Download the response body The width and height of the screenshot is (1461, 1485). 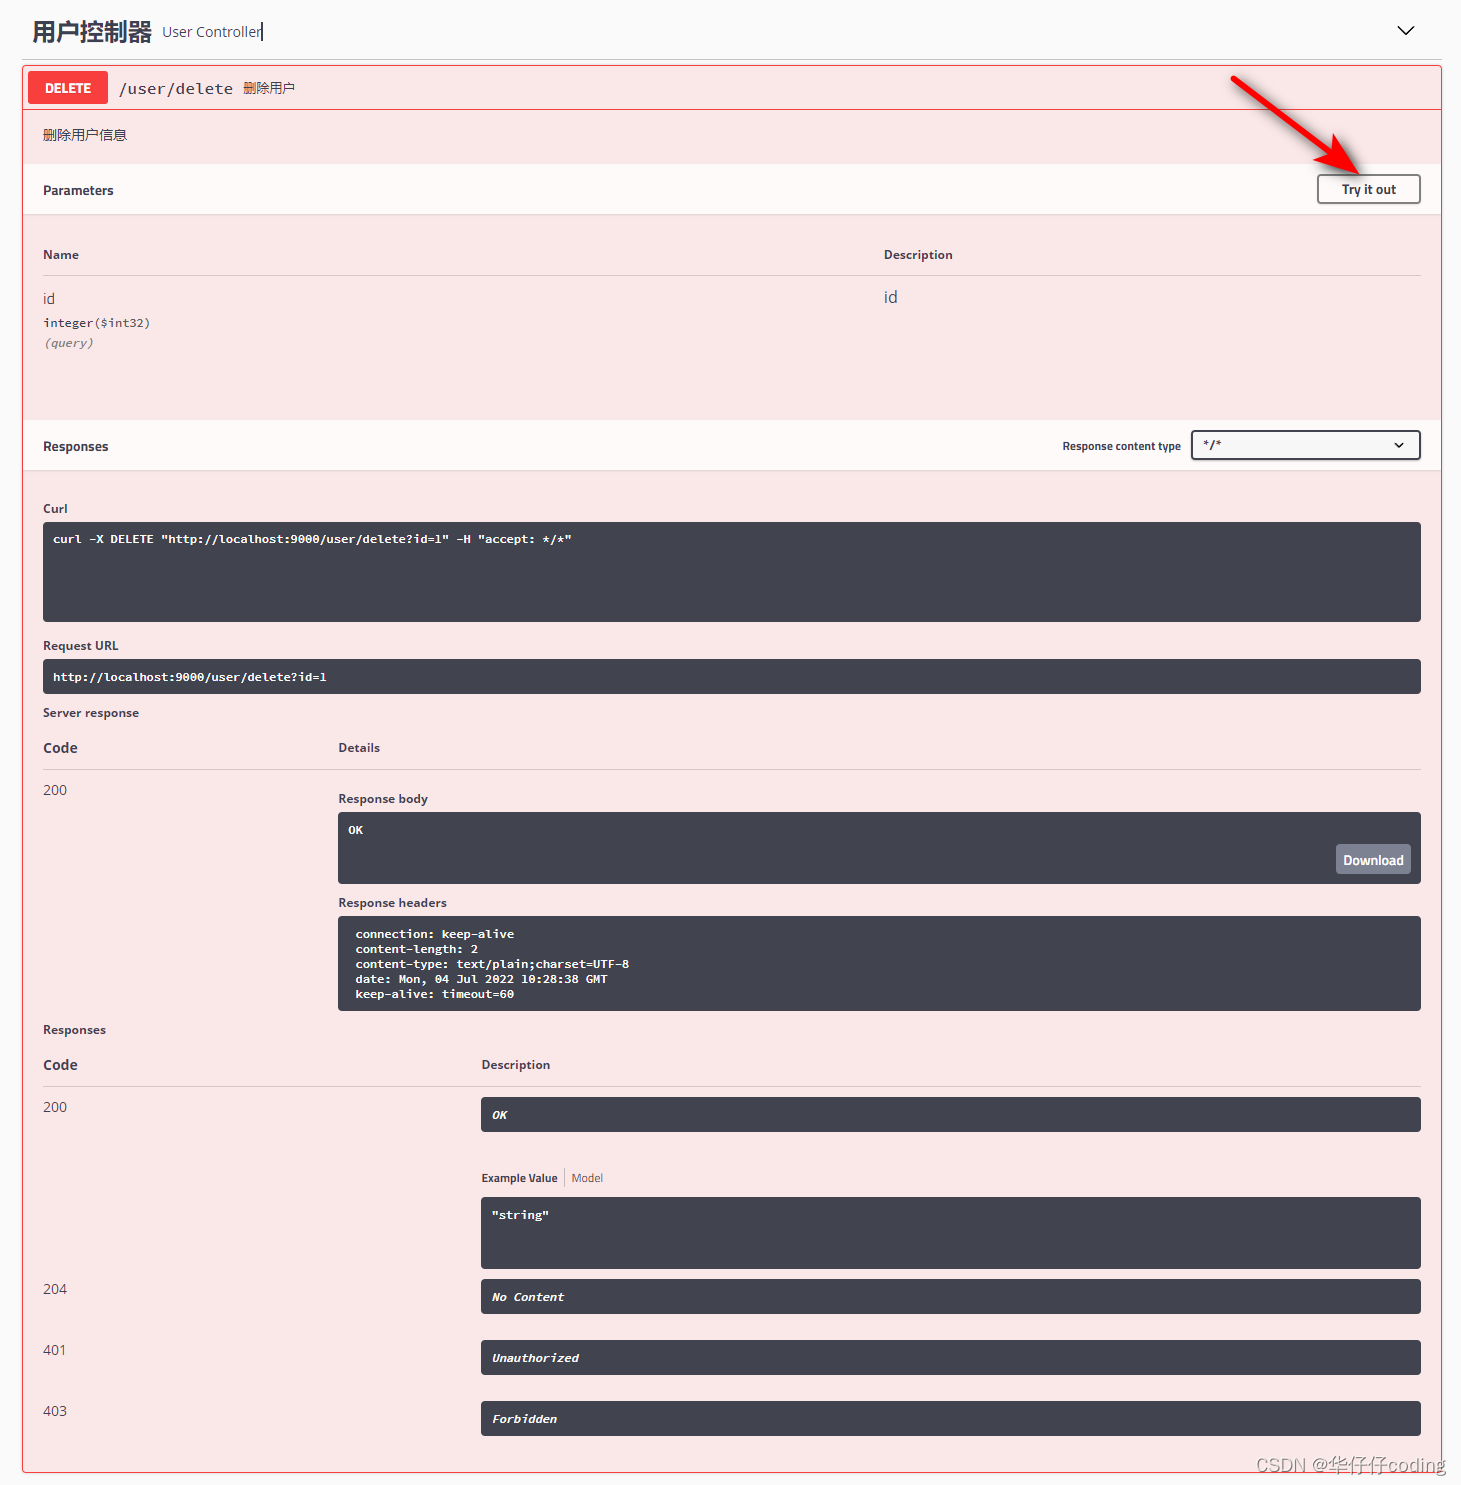click(1372, 860)
